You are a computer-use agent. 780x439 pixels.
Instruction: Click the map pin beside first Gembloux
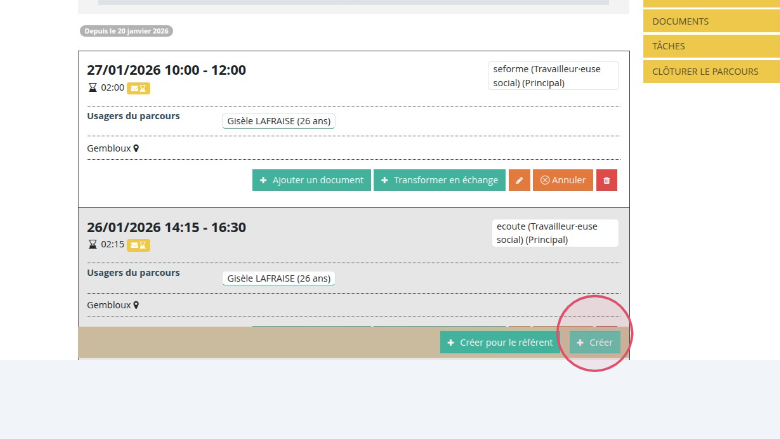point(136,149)
